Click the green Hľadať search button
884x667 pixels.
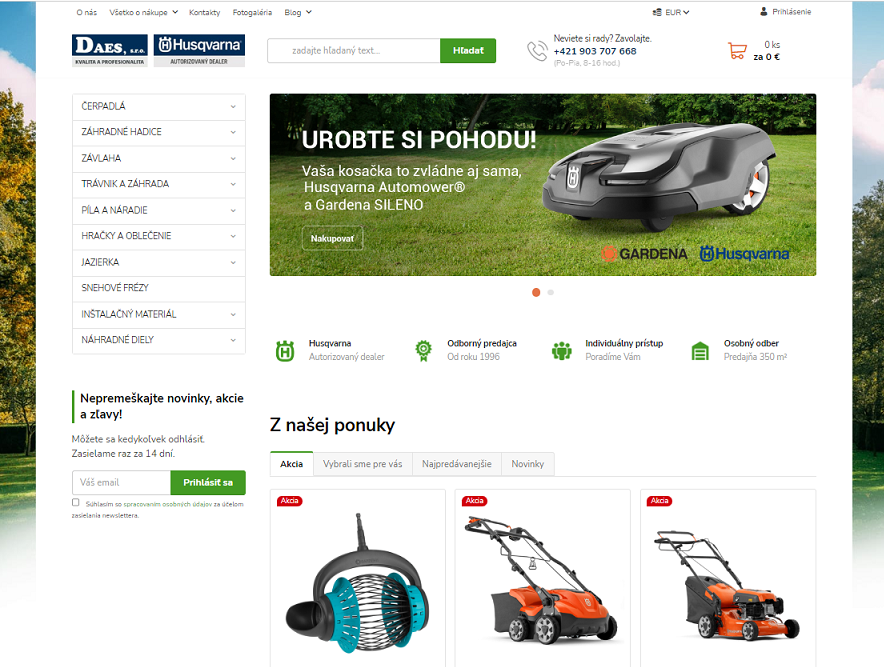(x=468, y=50)
